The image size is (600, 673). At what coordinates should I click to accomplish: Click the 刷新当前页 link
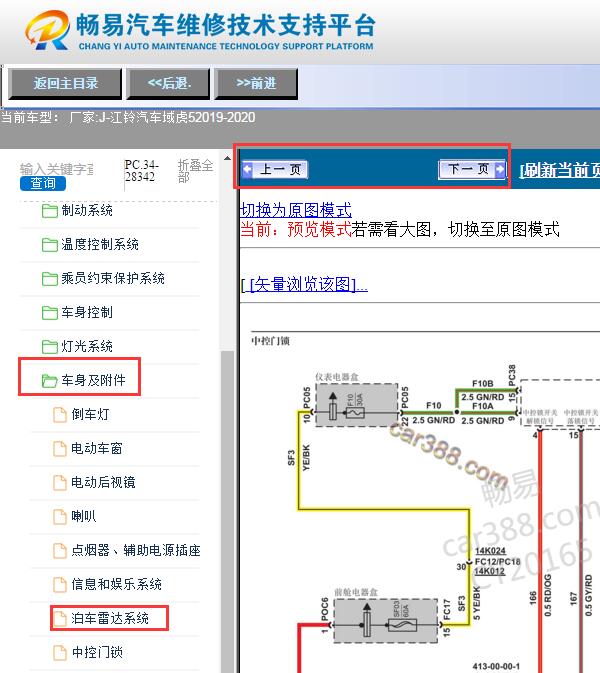click(560, 170)
